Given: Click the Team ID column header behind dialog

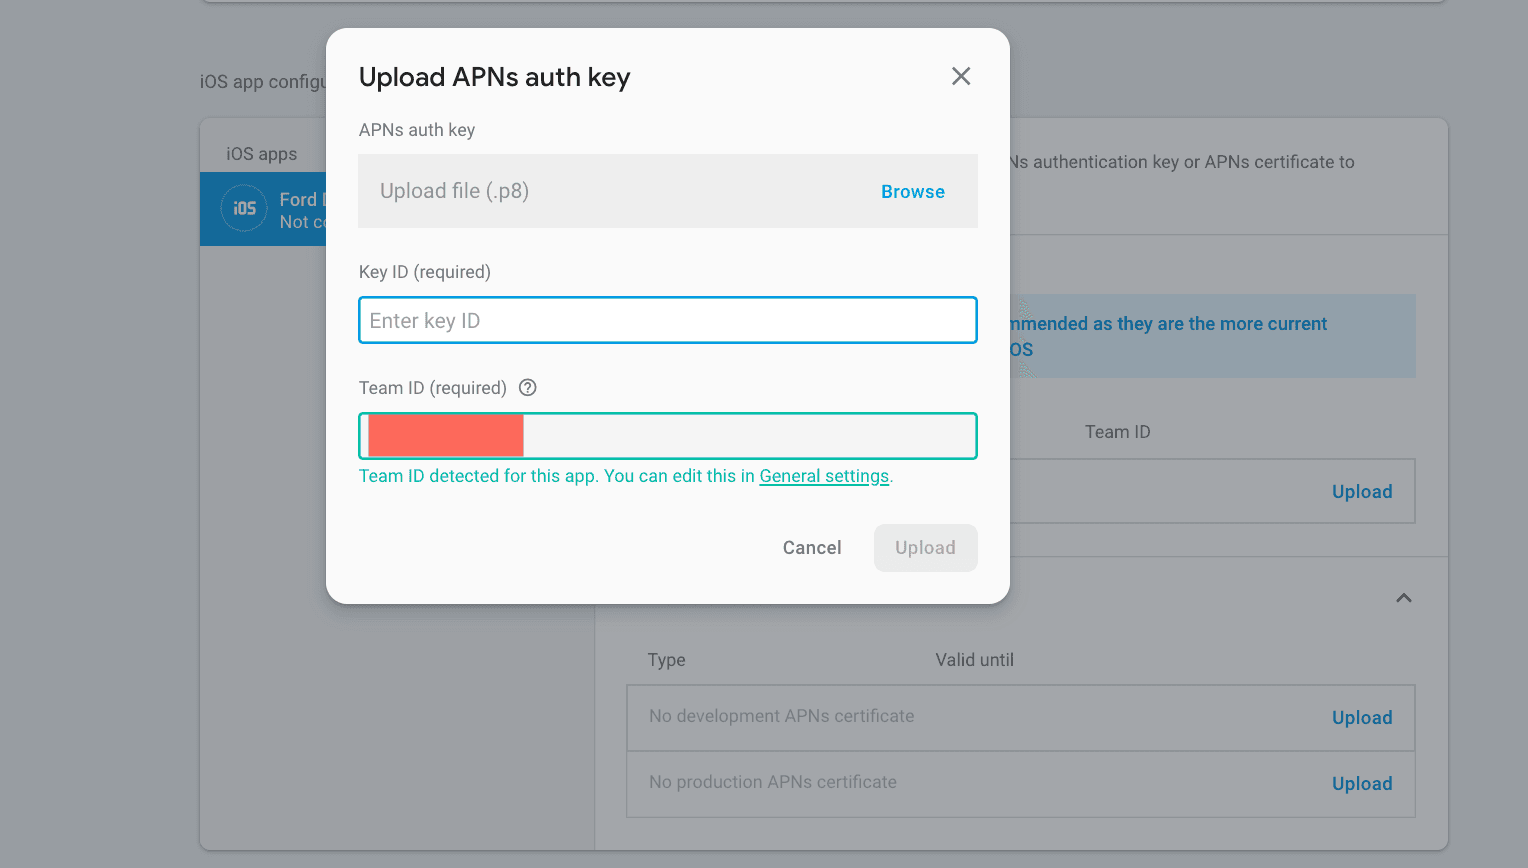Looking at the screenshot, I should [1117, 432].
